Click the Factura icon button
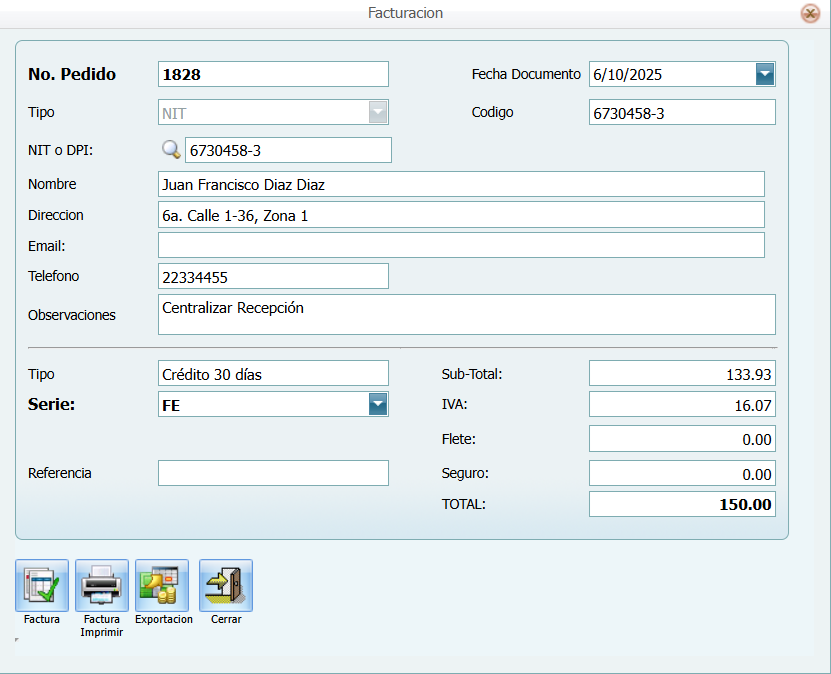The height and width of the screenshot is (674, 831). [x=42, y=585]
